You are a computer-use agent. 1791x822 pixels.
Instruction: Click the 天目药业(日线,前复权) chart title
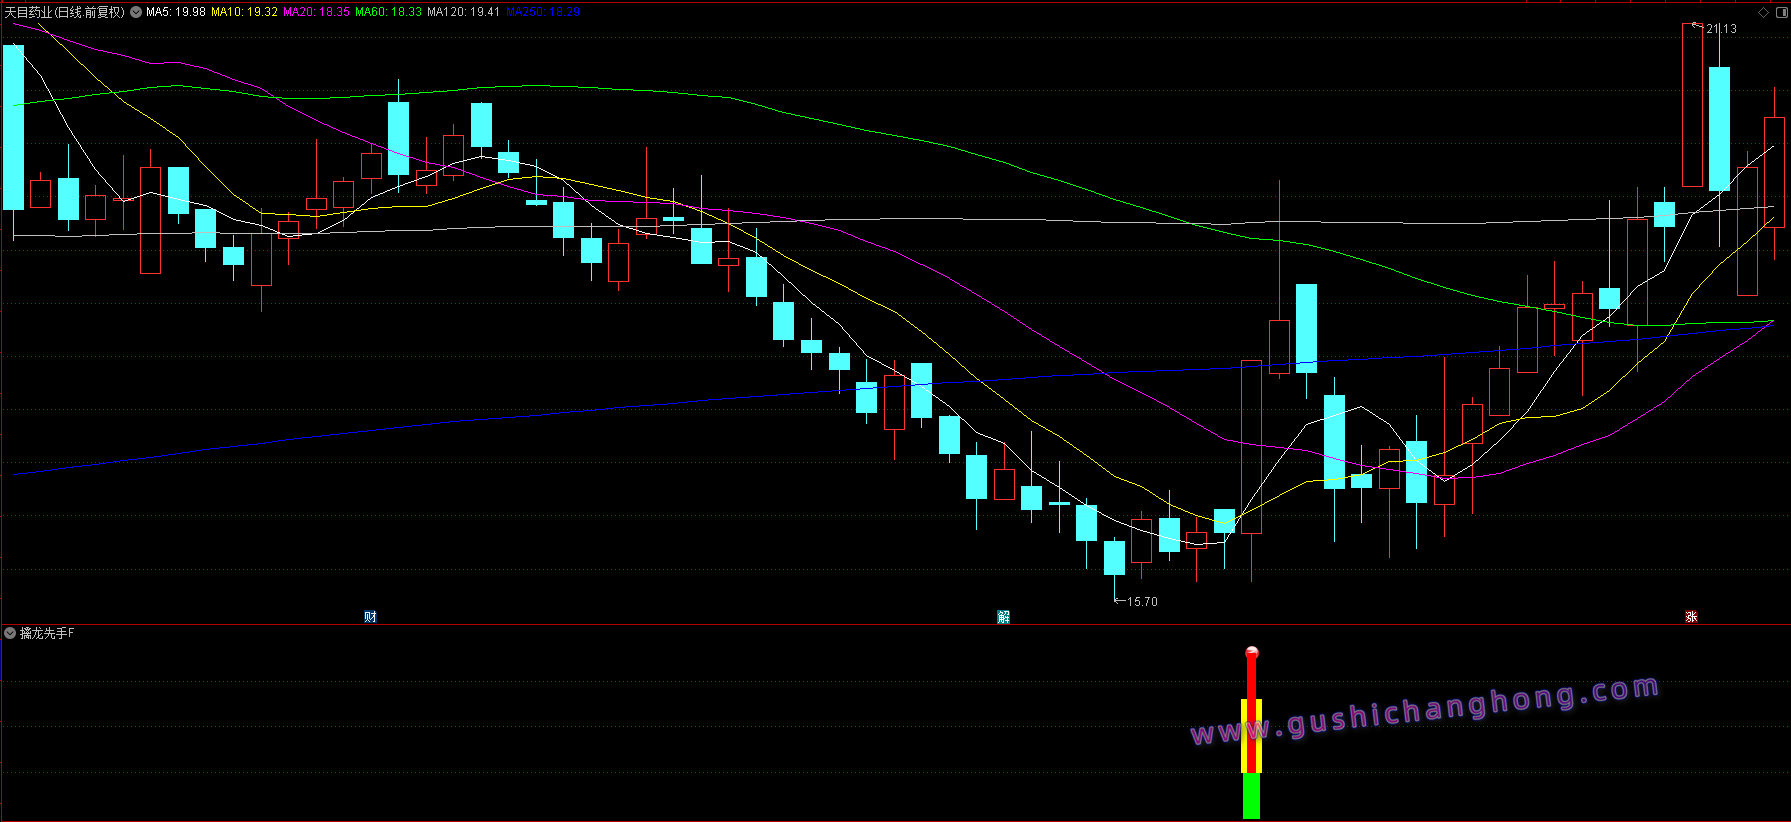(x=65, y=12)
